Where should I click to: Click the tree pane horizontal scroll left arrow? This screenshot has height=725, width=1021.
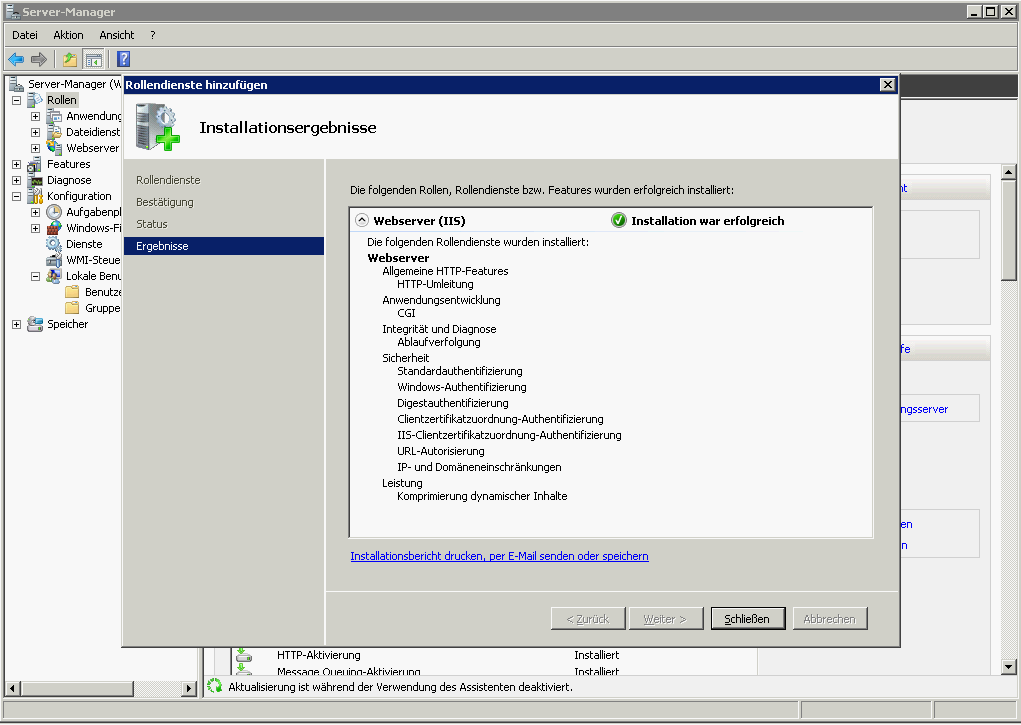coord(12,687)
